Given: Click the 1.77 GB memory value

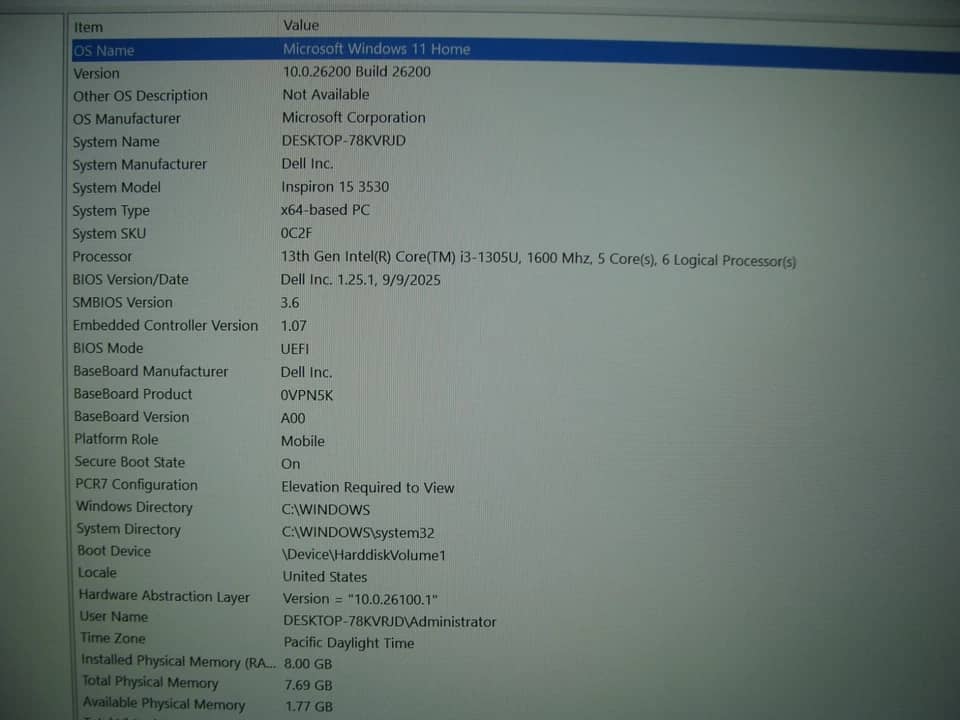Looking at the screenshot, I should (309, 707).
